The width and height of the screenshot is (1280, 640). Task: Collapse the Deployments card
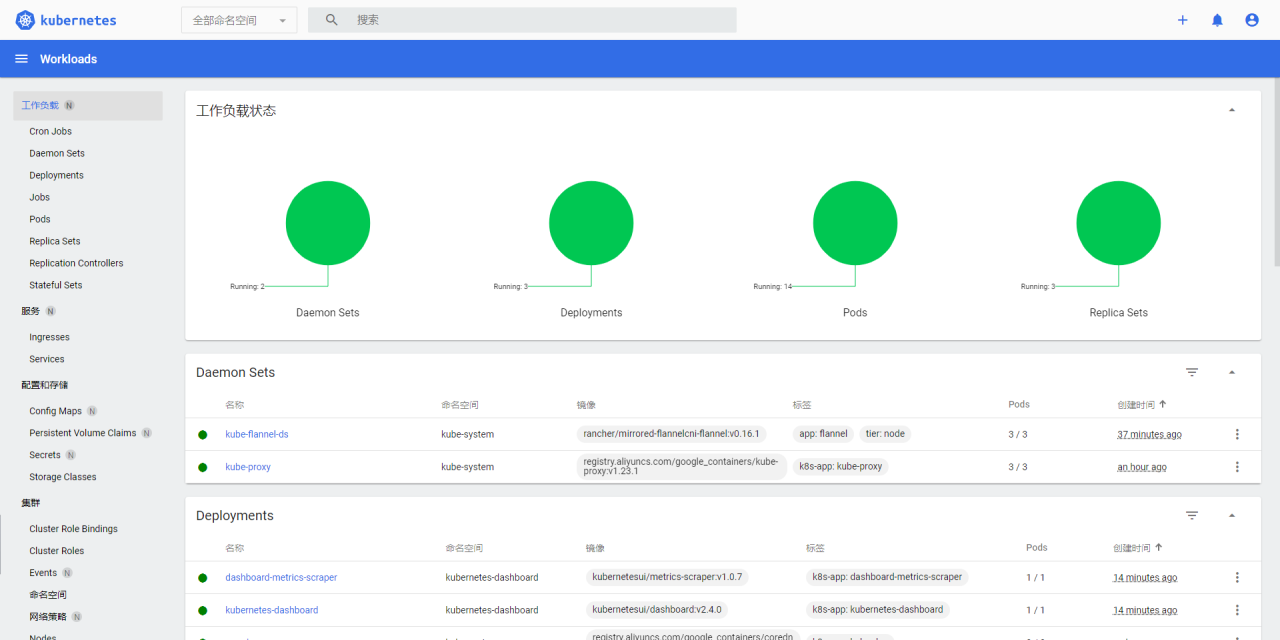1231,515
